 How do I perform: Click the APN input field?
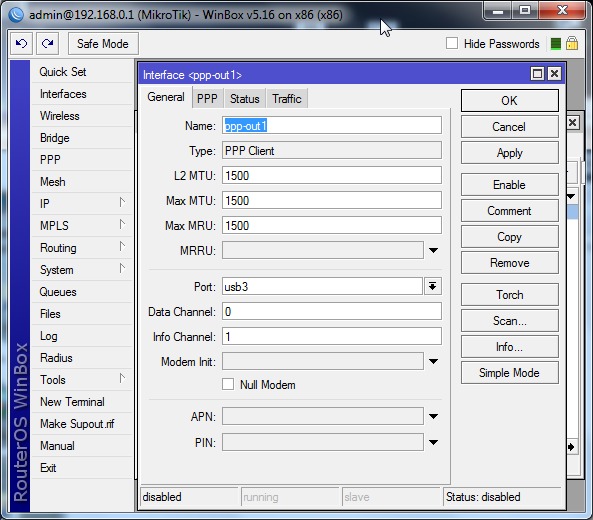pos(323,416)
